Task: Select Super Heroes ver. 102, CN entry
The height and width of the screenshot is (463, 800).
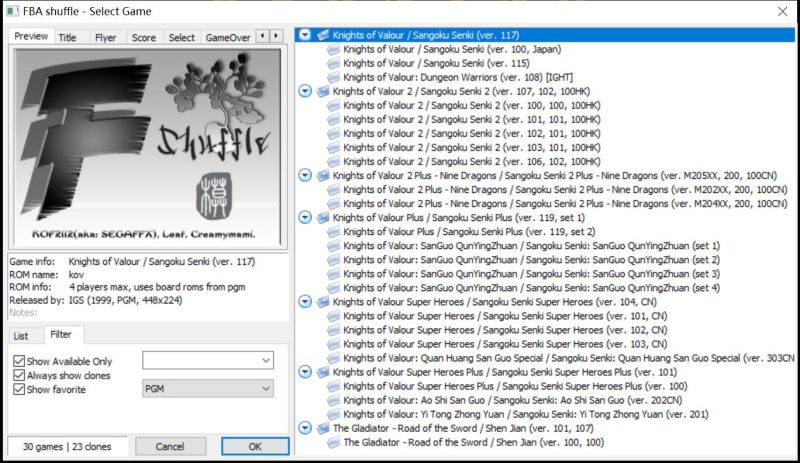Action: click(x=505, y=330)
